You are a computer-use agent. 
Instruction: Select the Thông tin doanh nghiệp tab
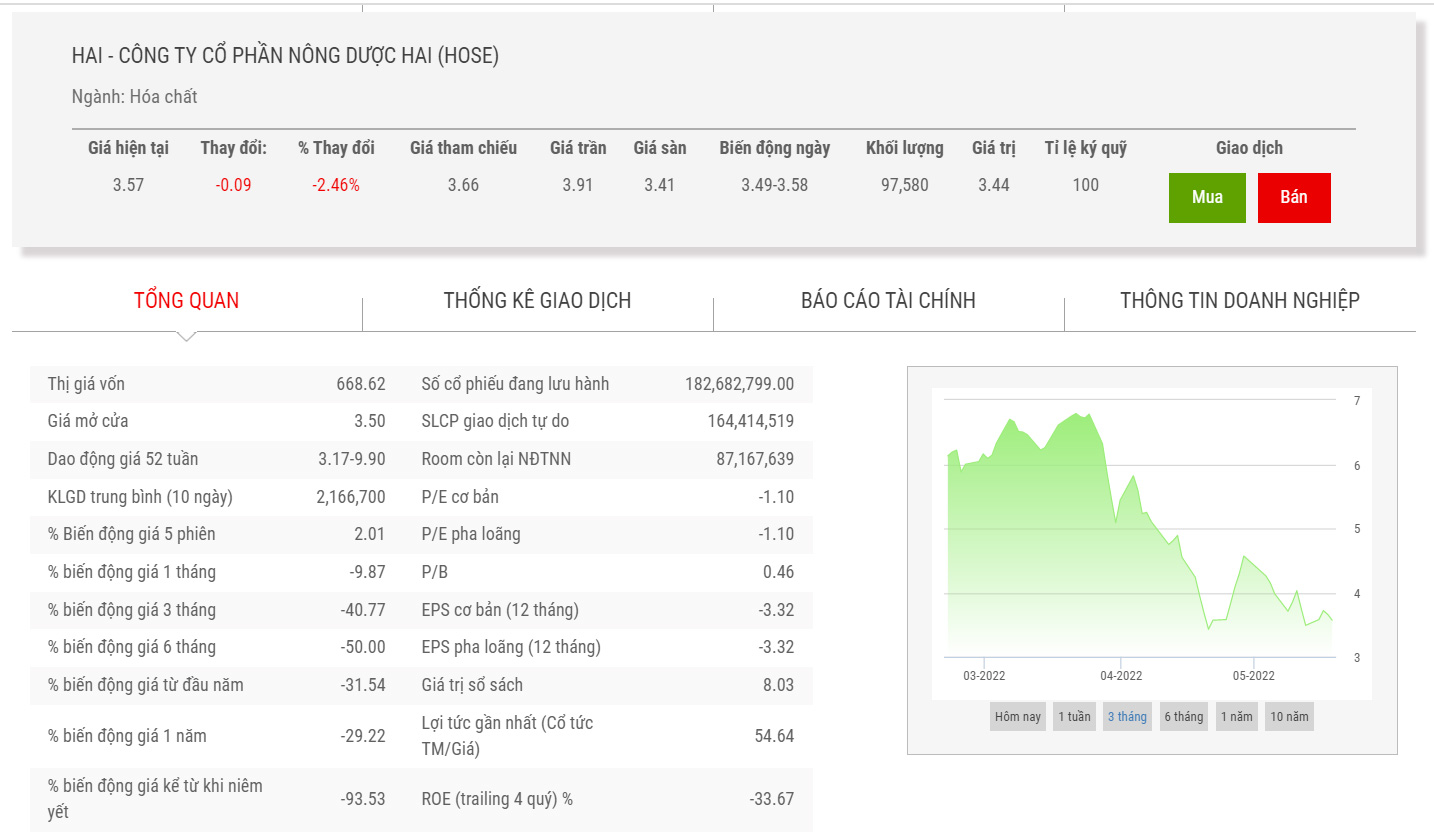click(x=1239, y=301)
